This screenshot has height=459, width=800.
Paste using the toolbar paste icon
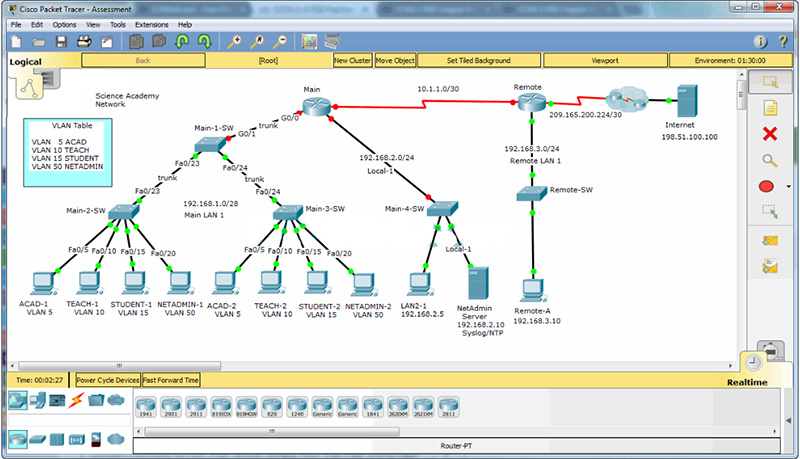159,41
